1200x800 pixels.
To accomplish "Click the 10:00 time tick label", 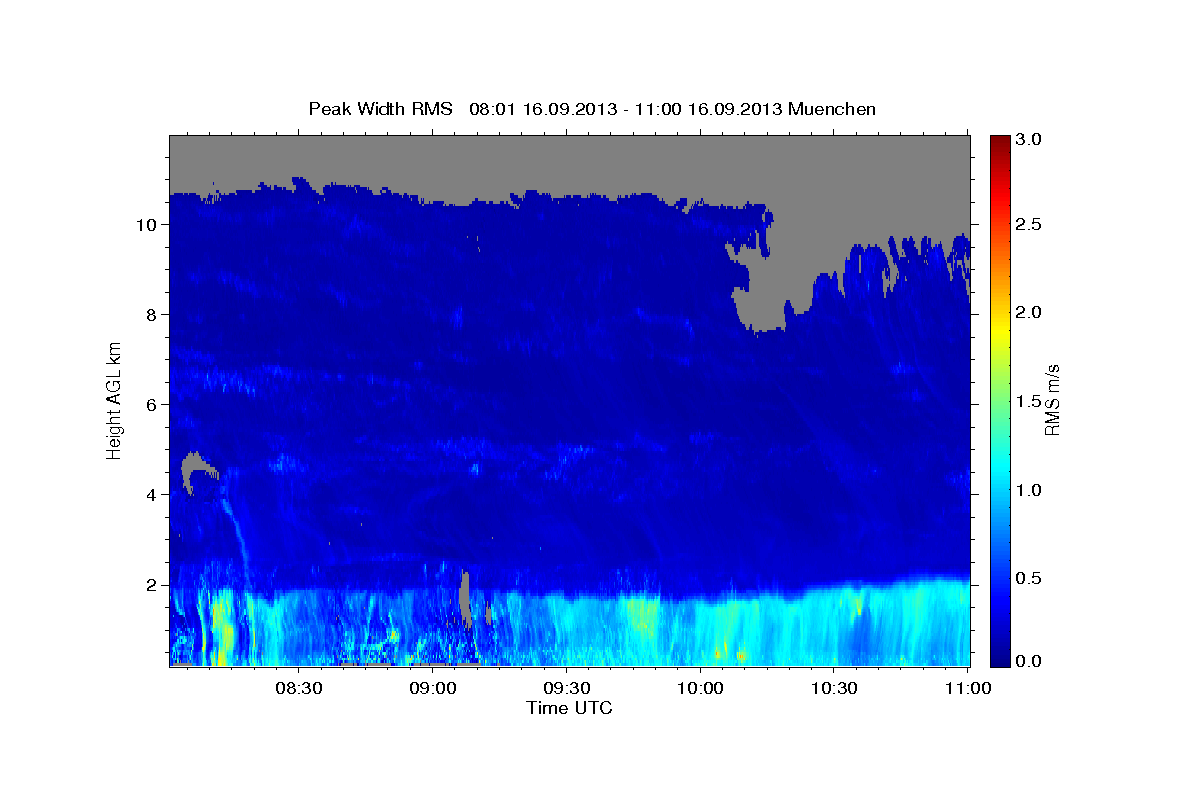I will [700, 689].
